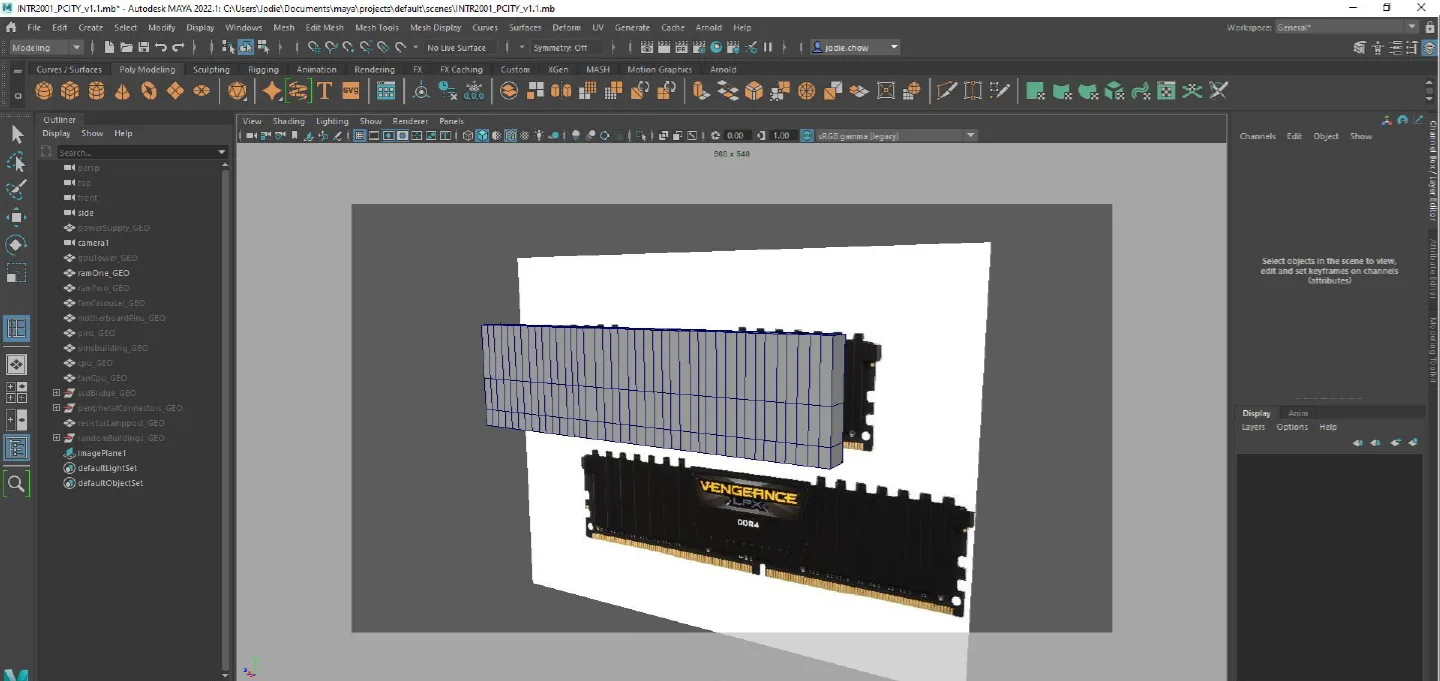Click the Open Scene folder icon

tap(126, 47)
